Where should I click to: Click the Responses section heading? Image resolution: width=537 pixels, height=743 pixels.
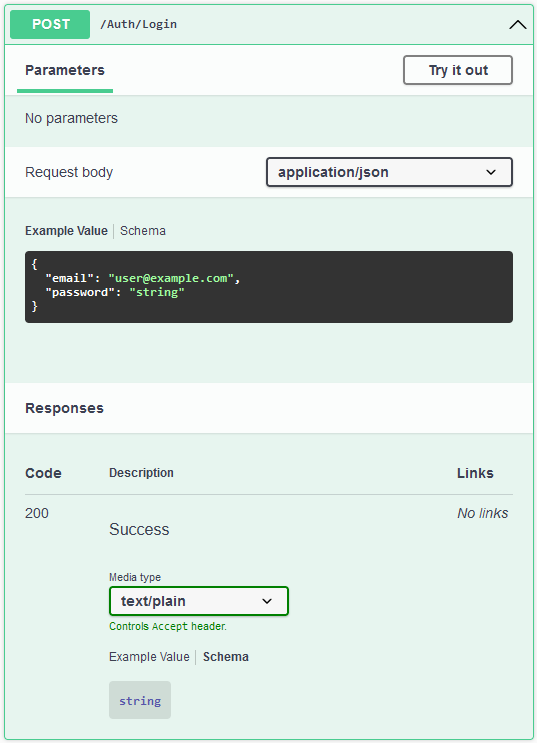pyautogui.click(x=64, y=408)
